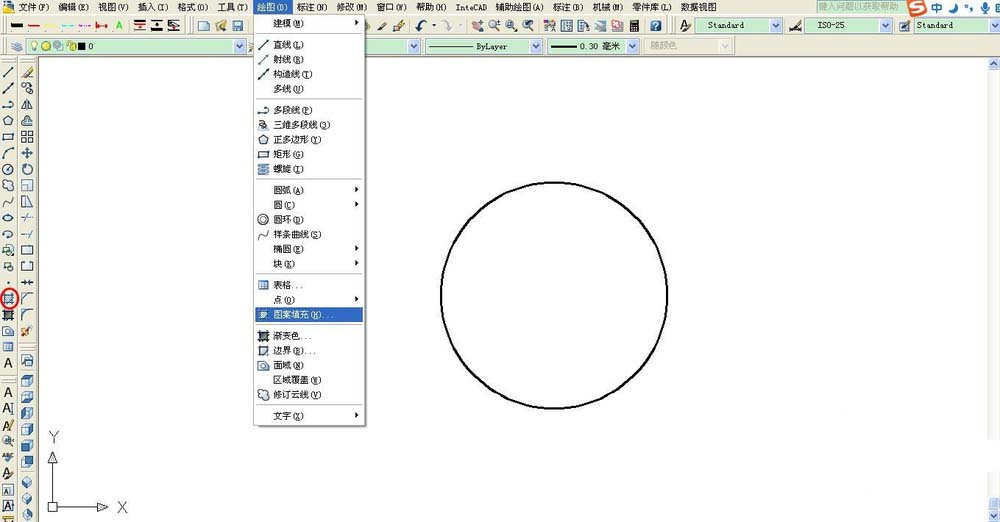
Task: Select the Circle tool in left toolbar
Action: coord(8,169)
